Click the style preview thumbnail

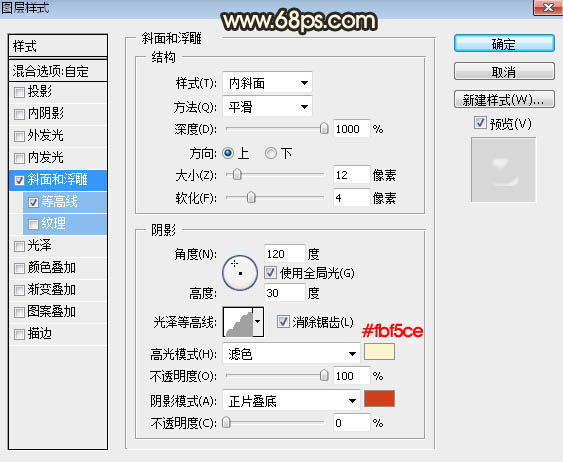[x=503, y=171]
